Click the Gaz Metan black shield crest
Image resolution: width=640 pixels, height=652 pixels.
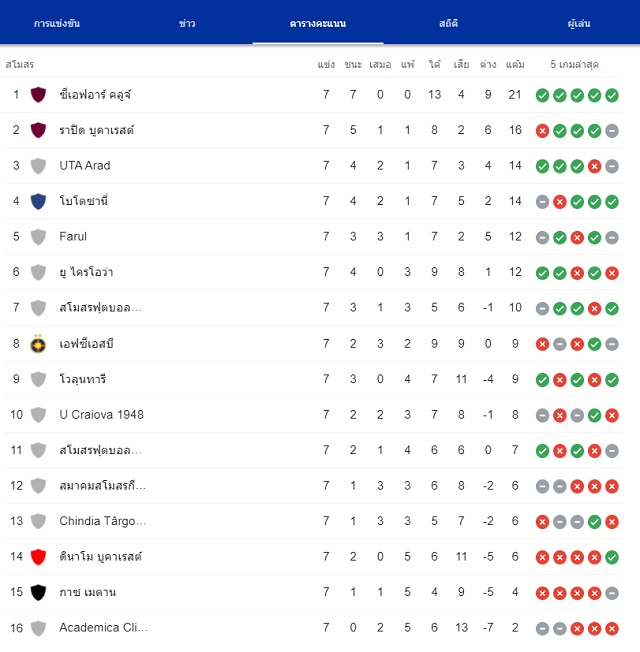pyautogui.click(x=38, y=593)
